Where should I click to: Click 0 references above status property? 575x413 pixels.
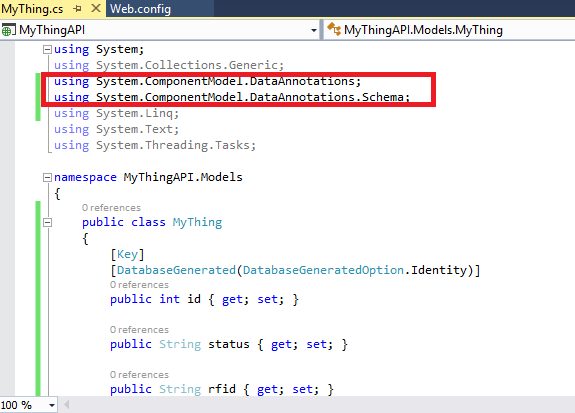pyautogui.click(x=139, y=330)
